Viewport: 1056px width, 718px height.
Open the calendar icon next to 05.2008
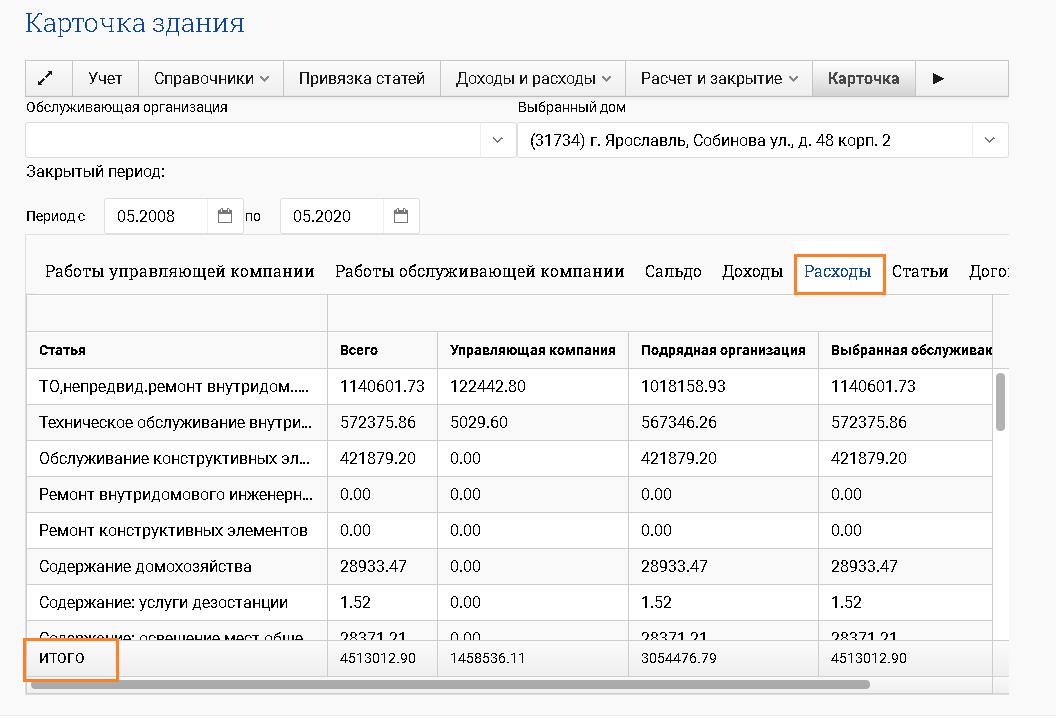[225, 215]
